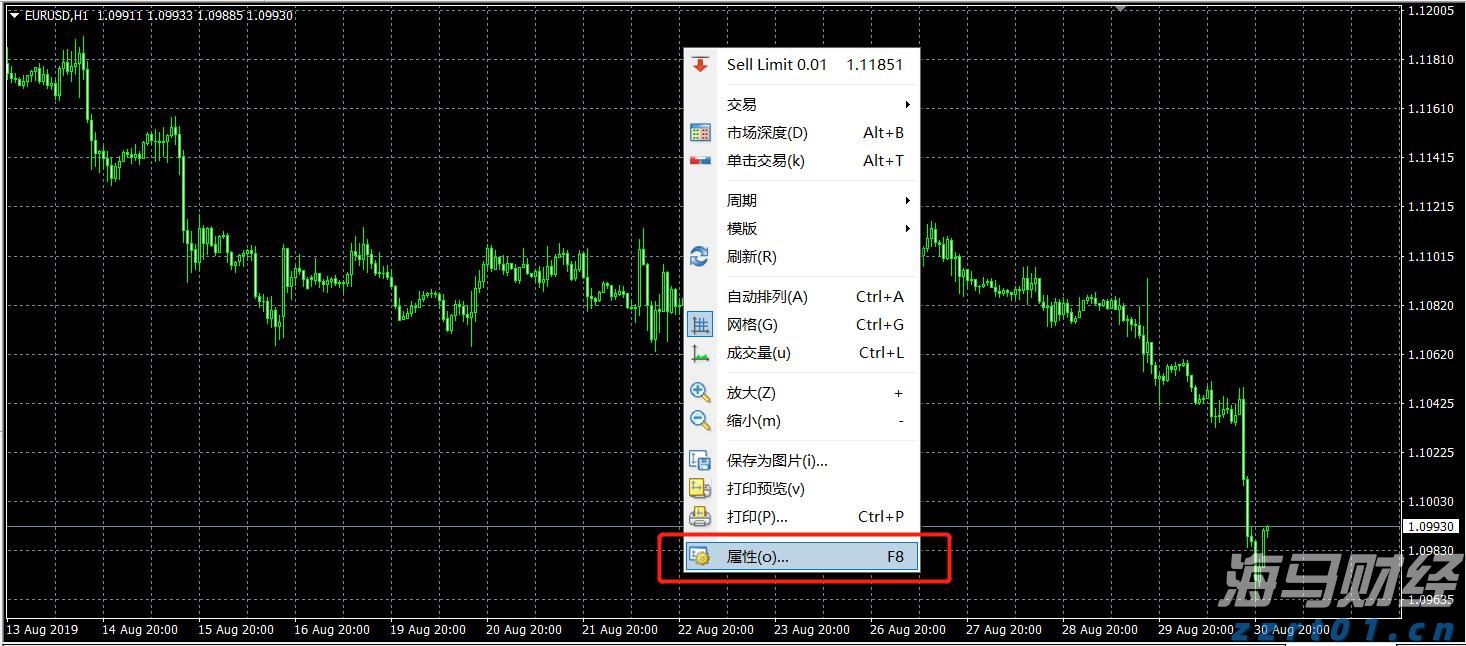Screen dimensions: 1466x646
Task: Collapse the EURUSD,H1 chart header triangle
Action: (12, 15)
